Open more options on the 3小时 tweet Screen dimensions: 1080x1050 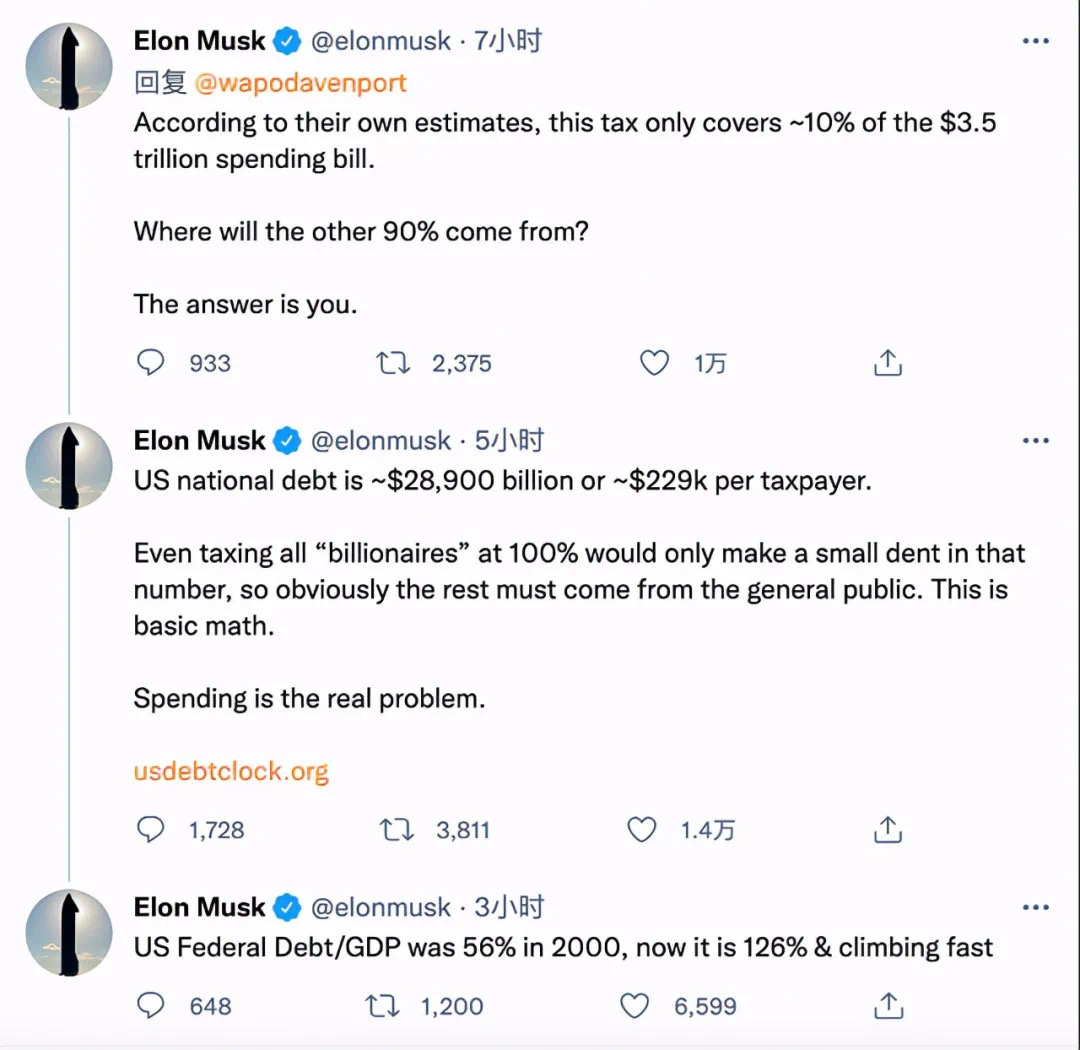point(1035,907)
